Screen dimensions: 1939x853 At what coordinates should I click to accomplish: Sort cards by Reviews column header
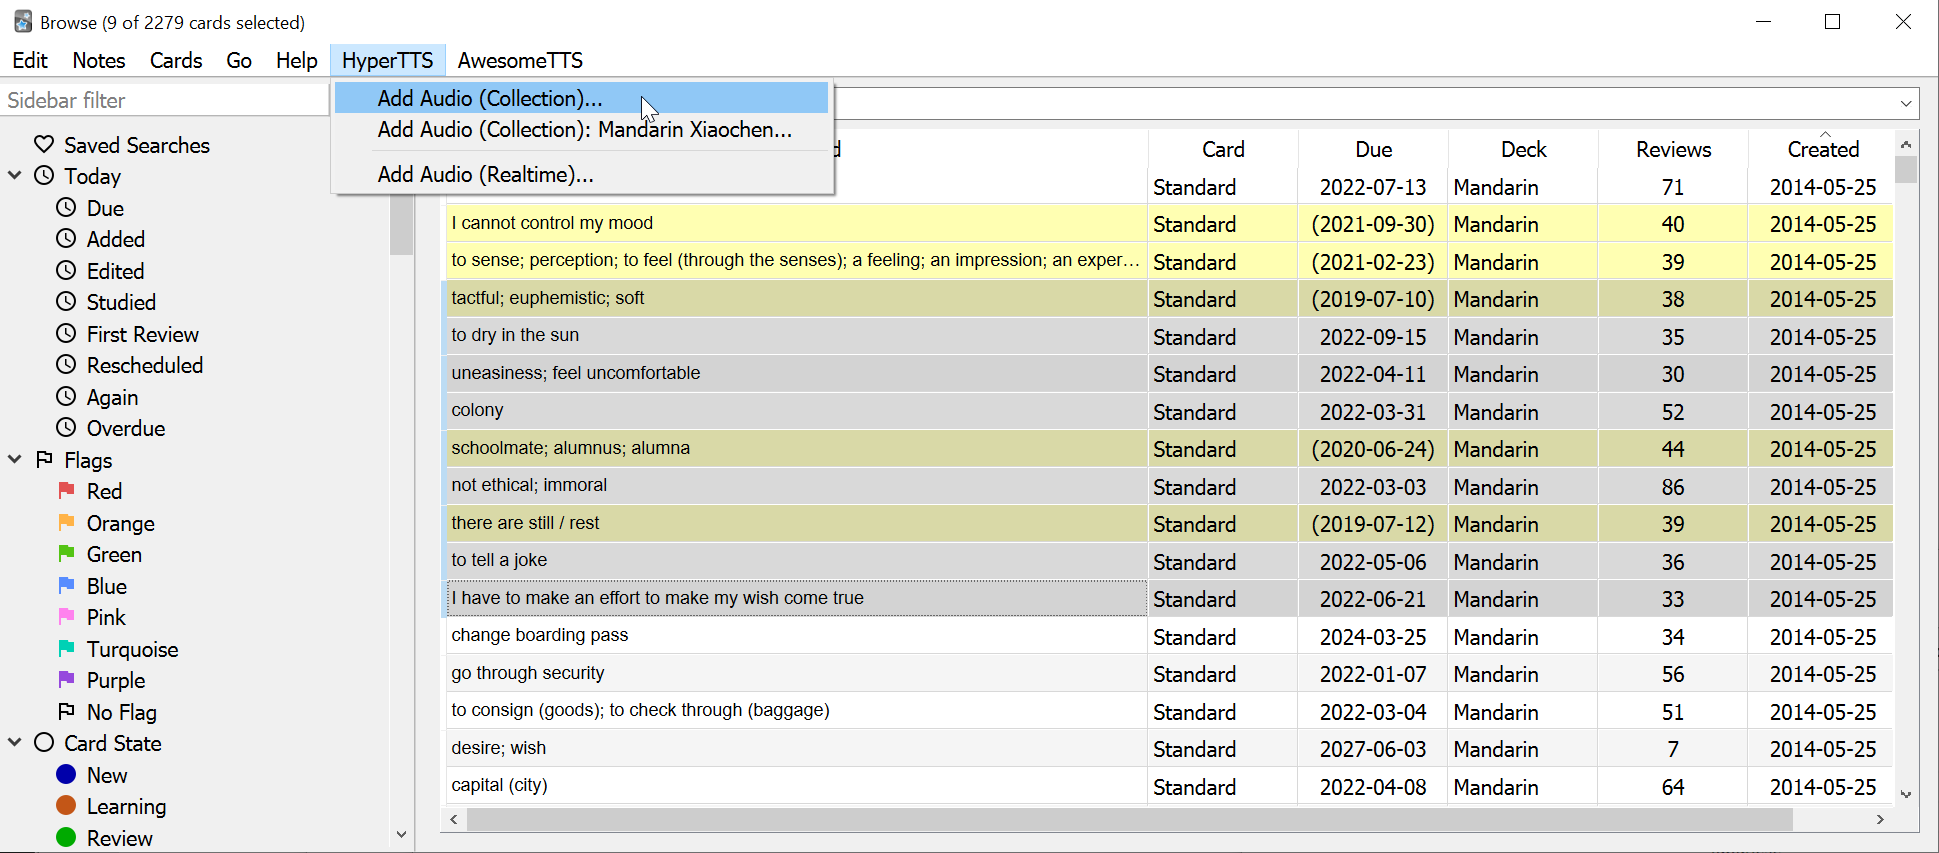coord(1673,150)
